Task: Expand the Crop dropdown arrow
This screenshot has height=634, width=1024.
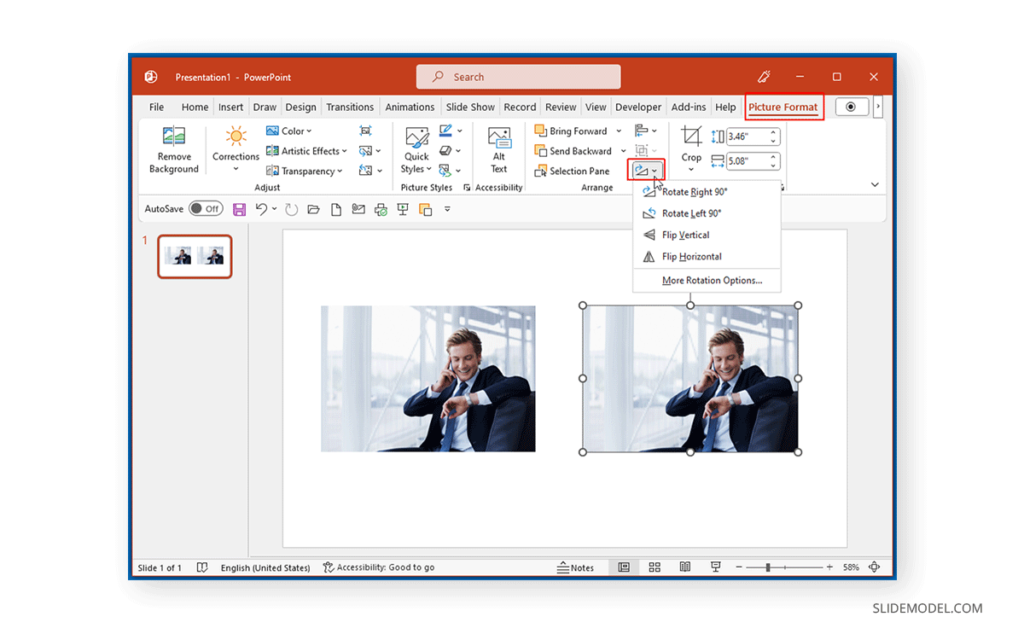Action: click(691, 170)
